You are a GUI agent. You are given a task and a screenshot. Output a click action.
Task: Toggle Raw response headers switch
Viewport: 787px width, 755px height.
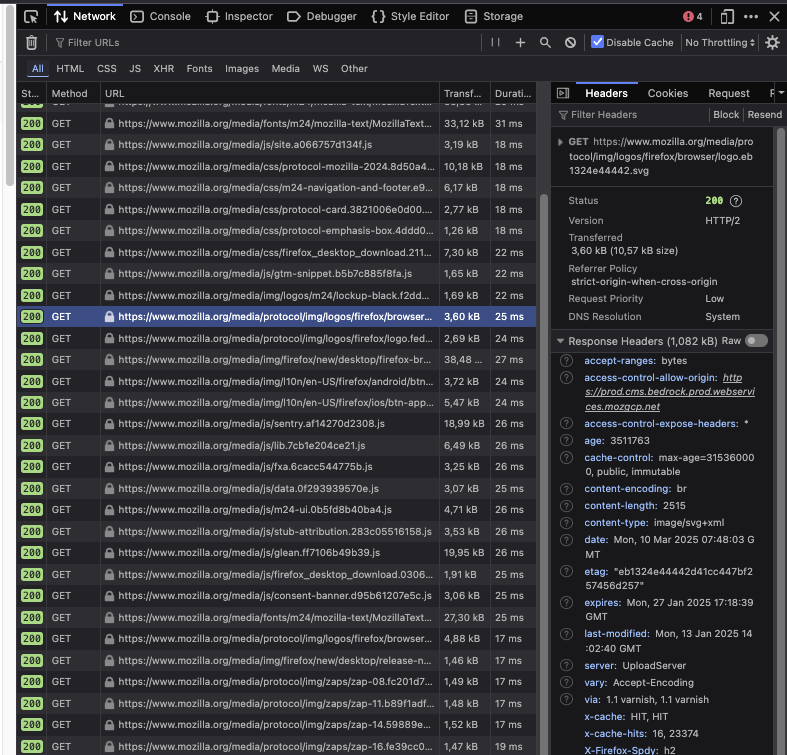[756, 341]
